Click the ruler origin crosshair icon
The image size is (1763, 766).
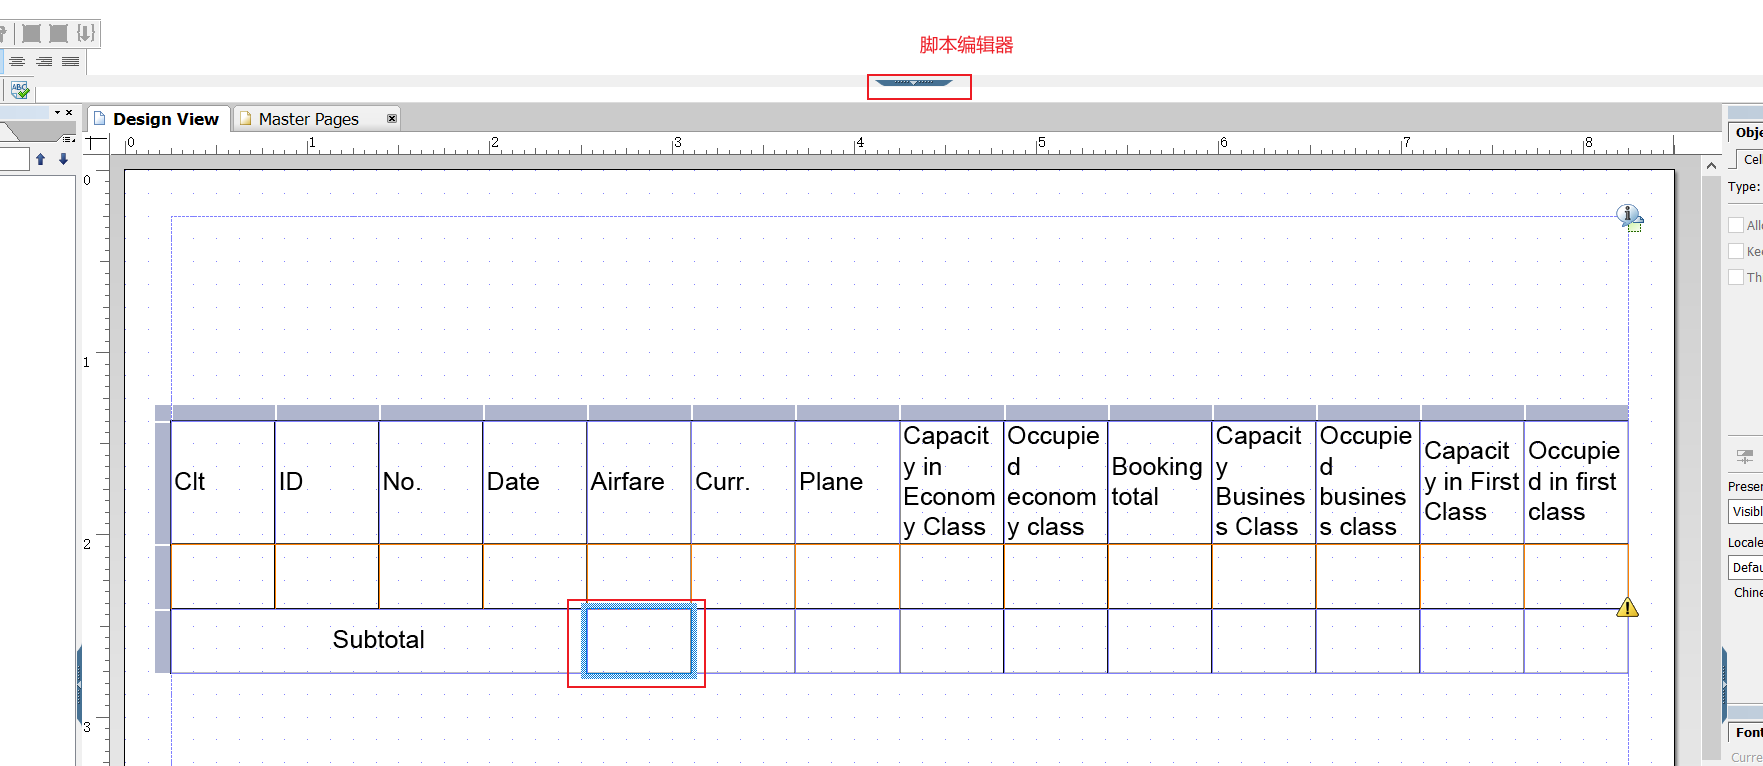(95, 143)
